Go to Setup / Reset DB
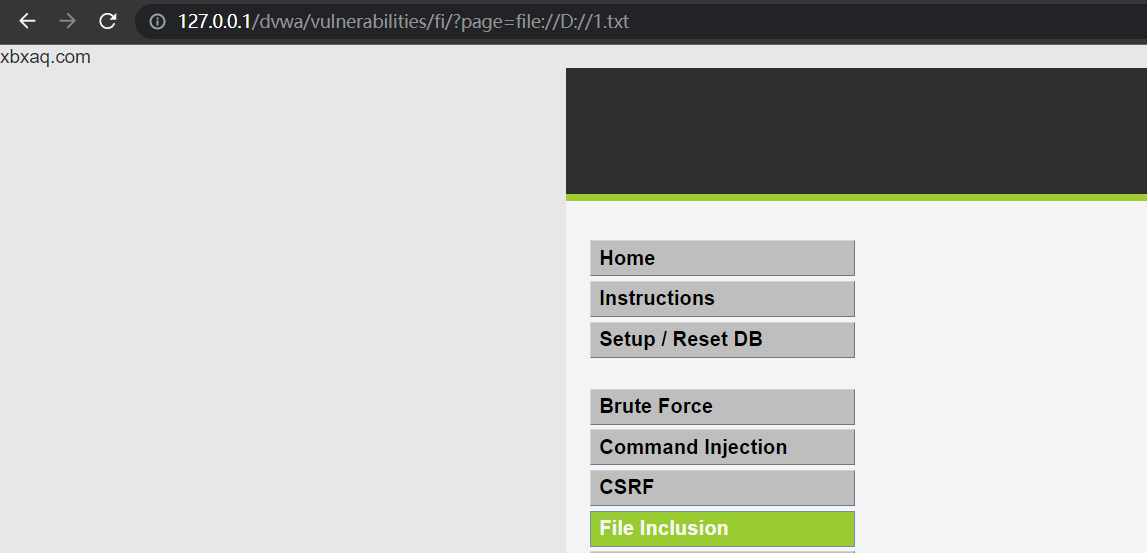Screen dimensions: 1147x553 [x=722, y=339]
